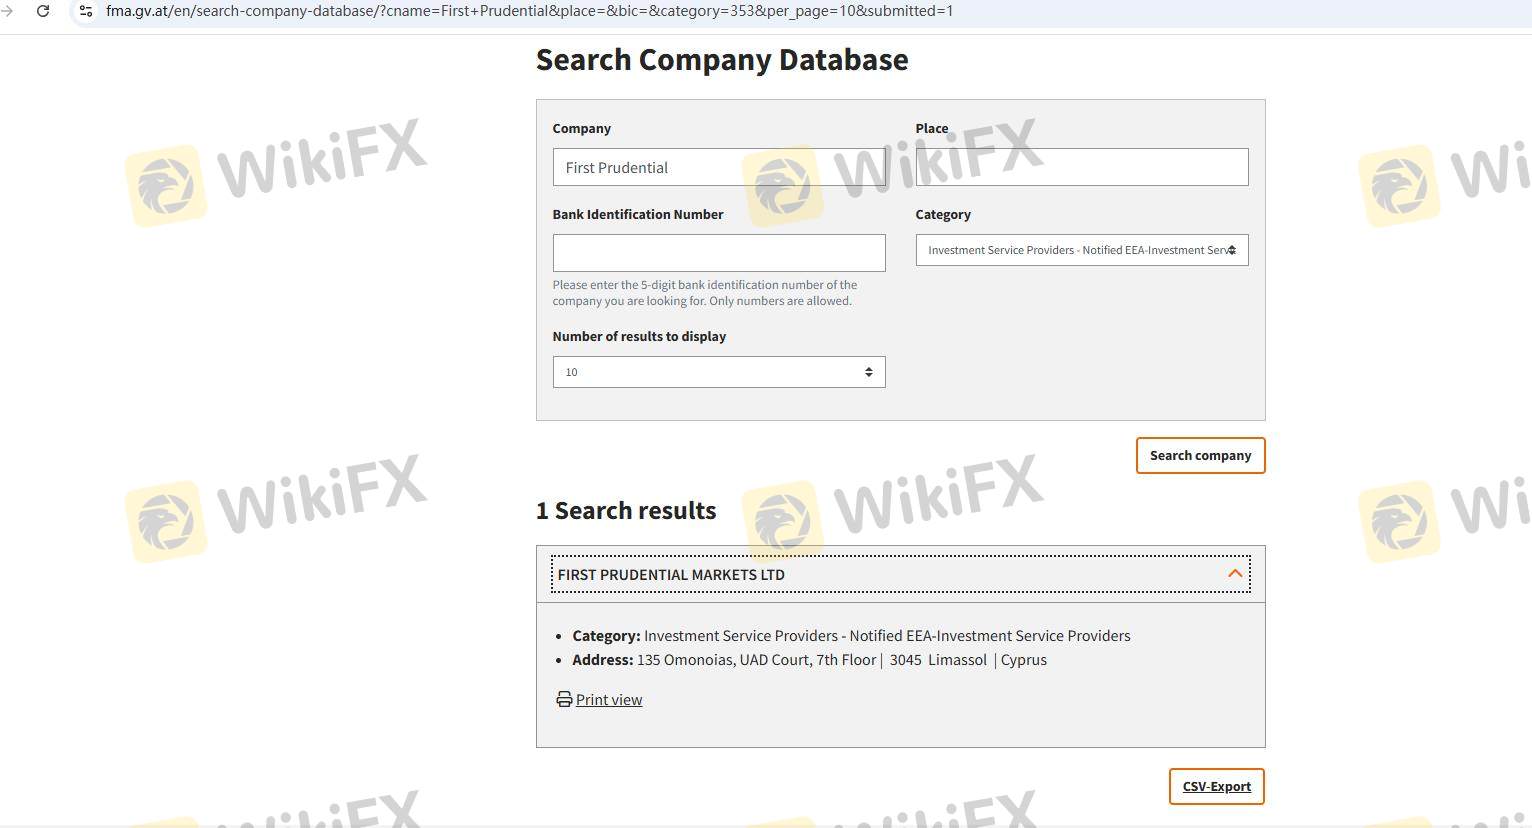The width and height of the screenshot is (1532, 828).
Task: Click the Category label above the dropdown
Action: point(942,214)
